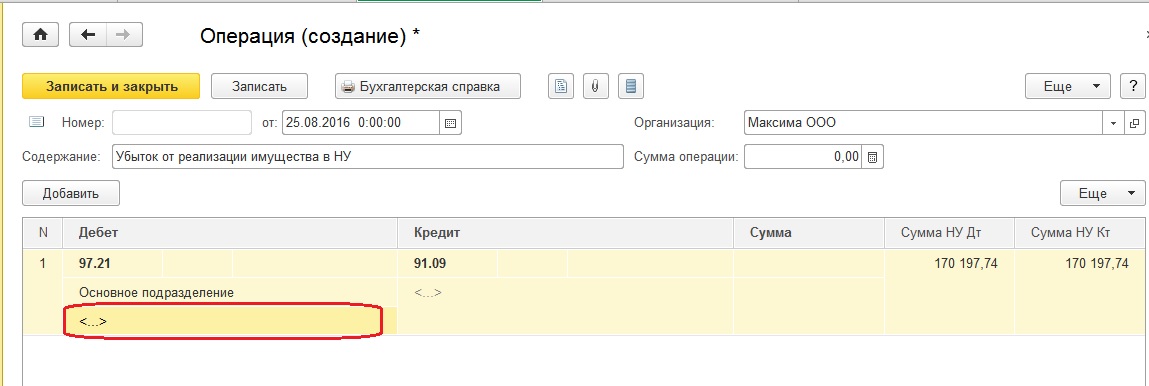The image size is (1149, 386).
Task: Navigate back with the left arrow
Action: point(88,34)
